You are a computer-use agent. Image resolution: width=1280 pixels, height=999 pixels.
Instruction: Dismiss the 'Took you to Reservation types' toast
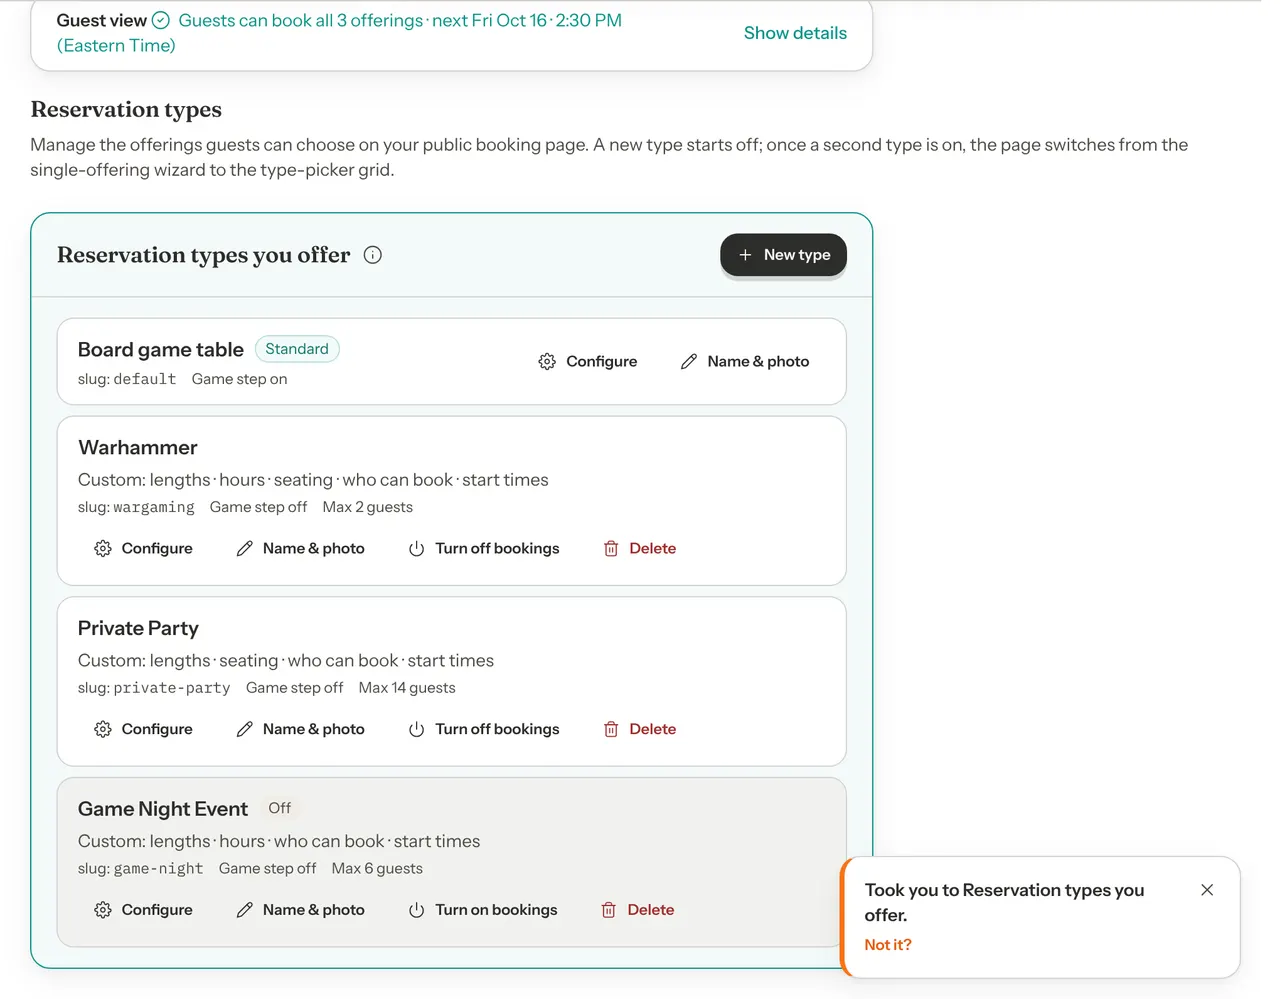1207,890
